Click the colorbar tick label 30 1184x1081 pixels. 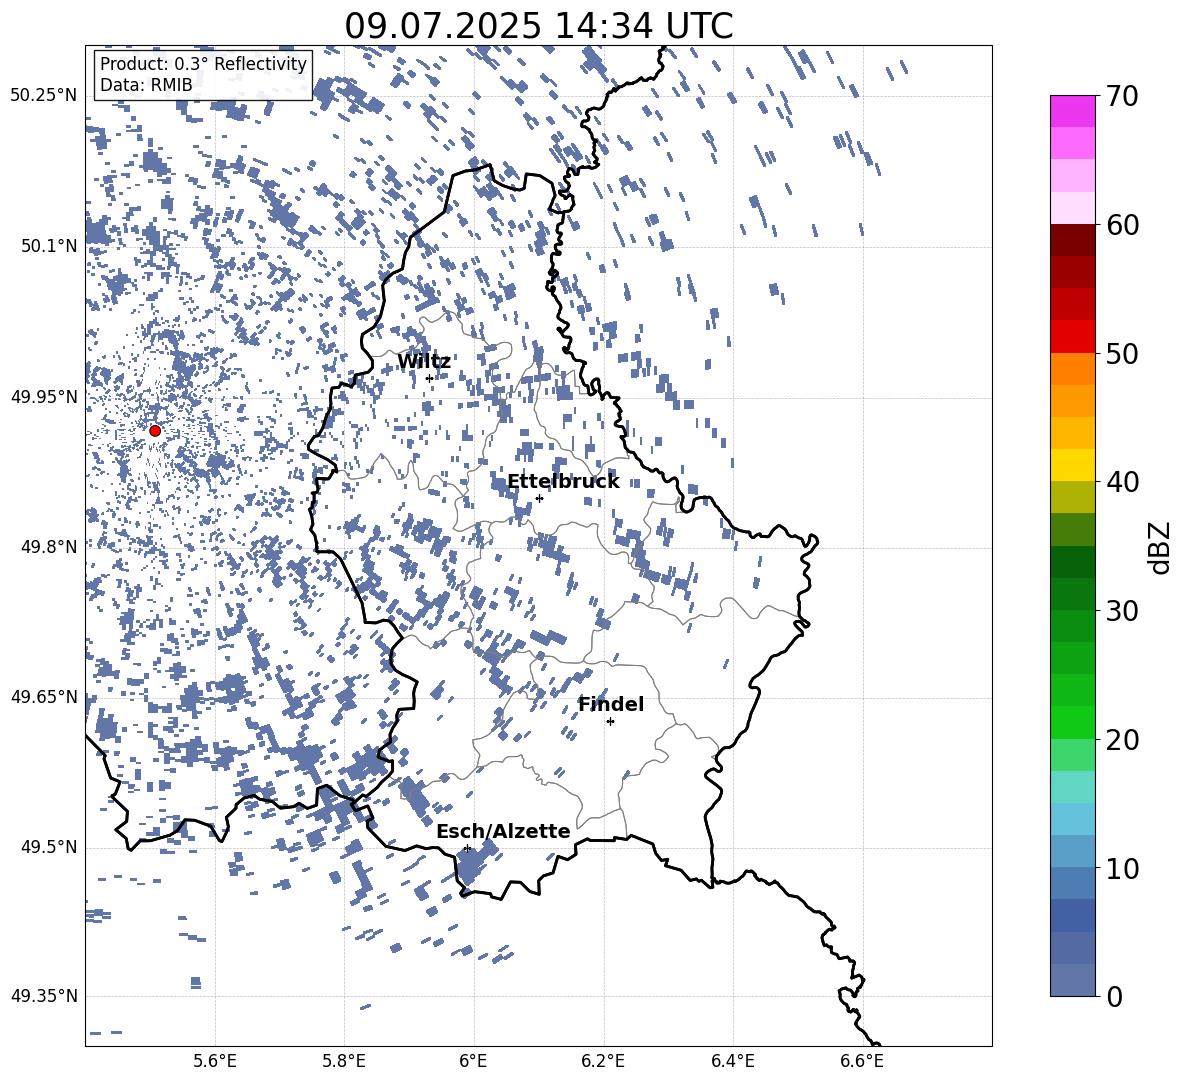[x=1122, y=611]
